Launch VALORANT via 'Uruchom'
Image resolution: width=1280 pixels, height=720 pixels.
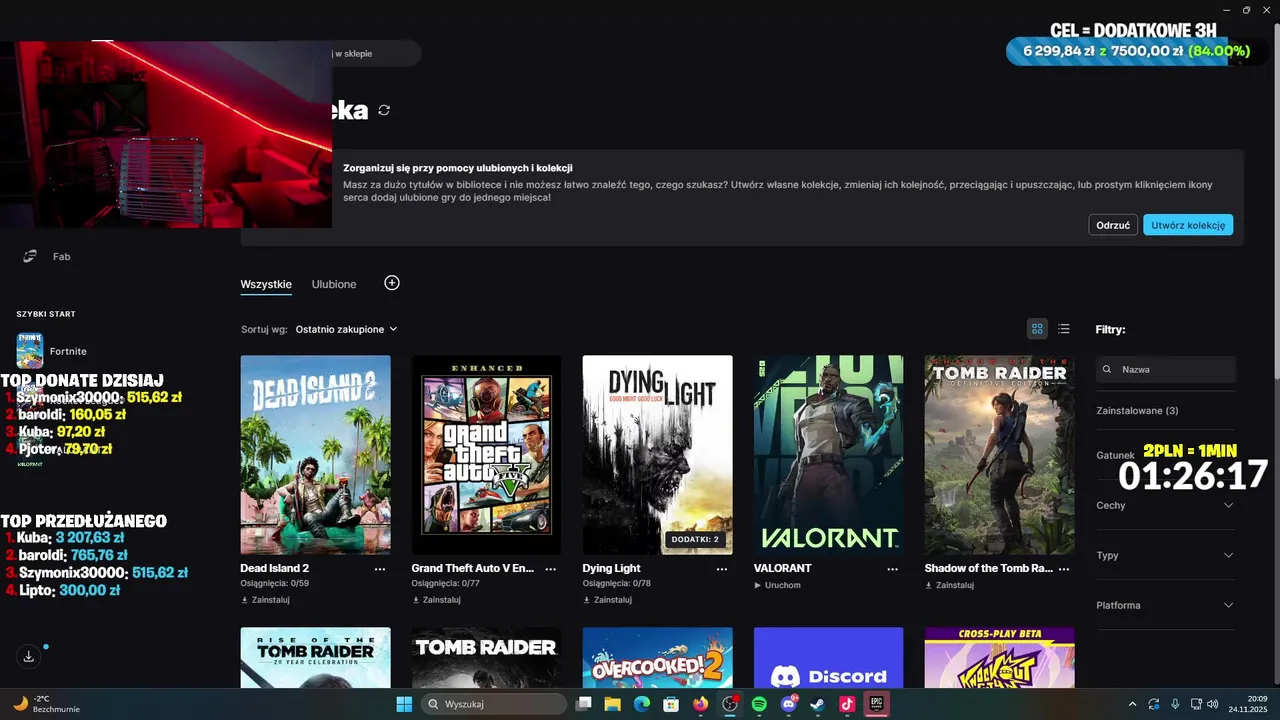tap(777, 585)
